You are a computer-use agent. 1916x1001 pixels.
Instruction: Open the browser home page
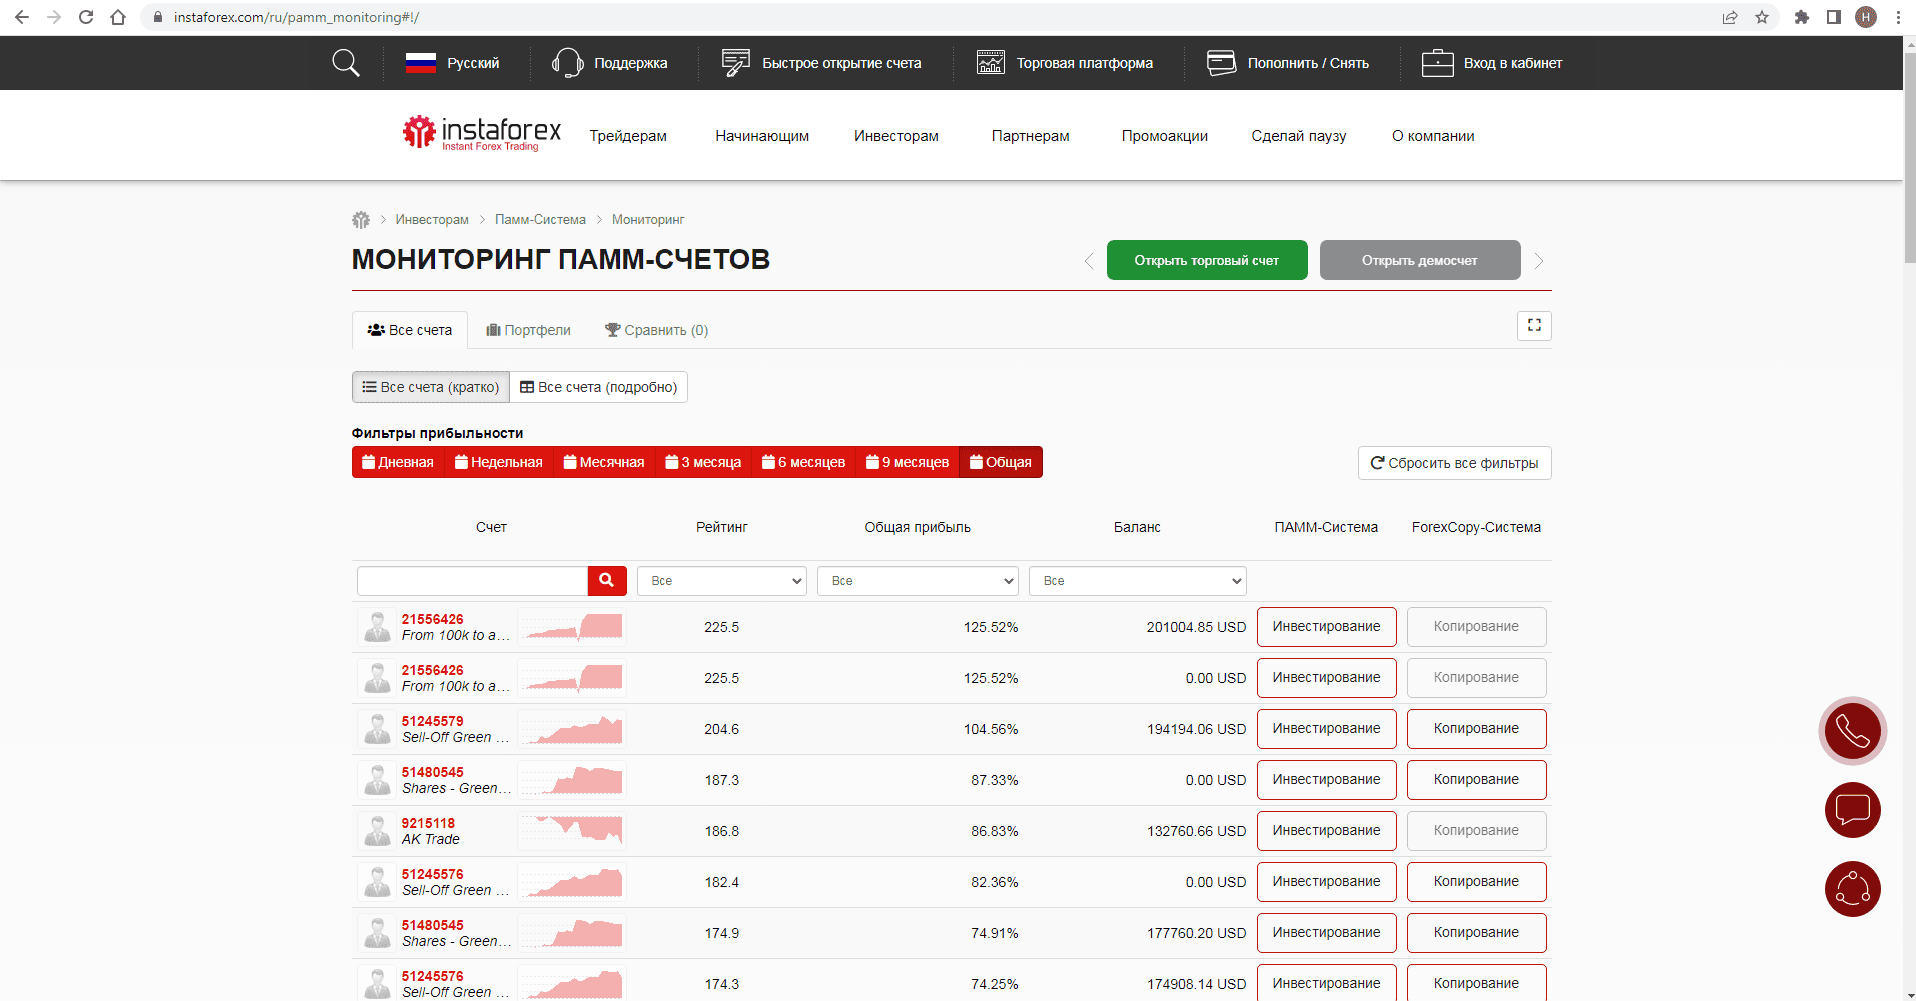(x=118, y=17)
